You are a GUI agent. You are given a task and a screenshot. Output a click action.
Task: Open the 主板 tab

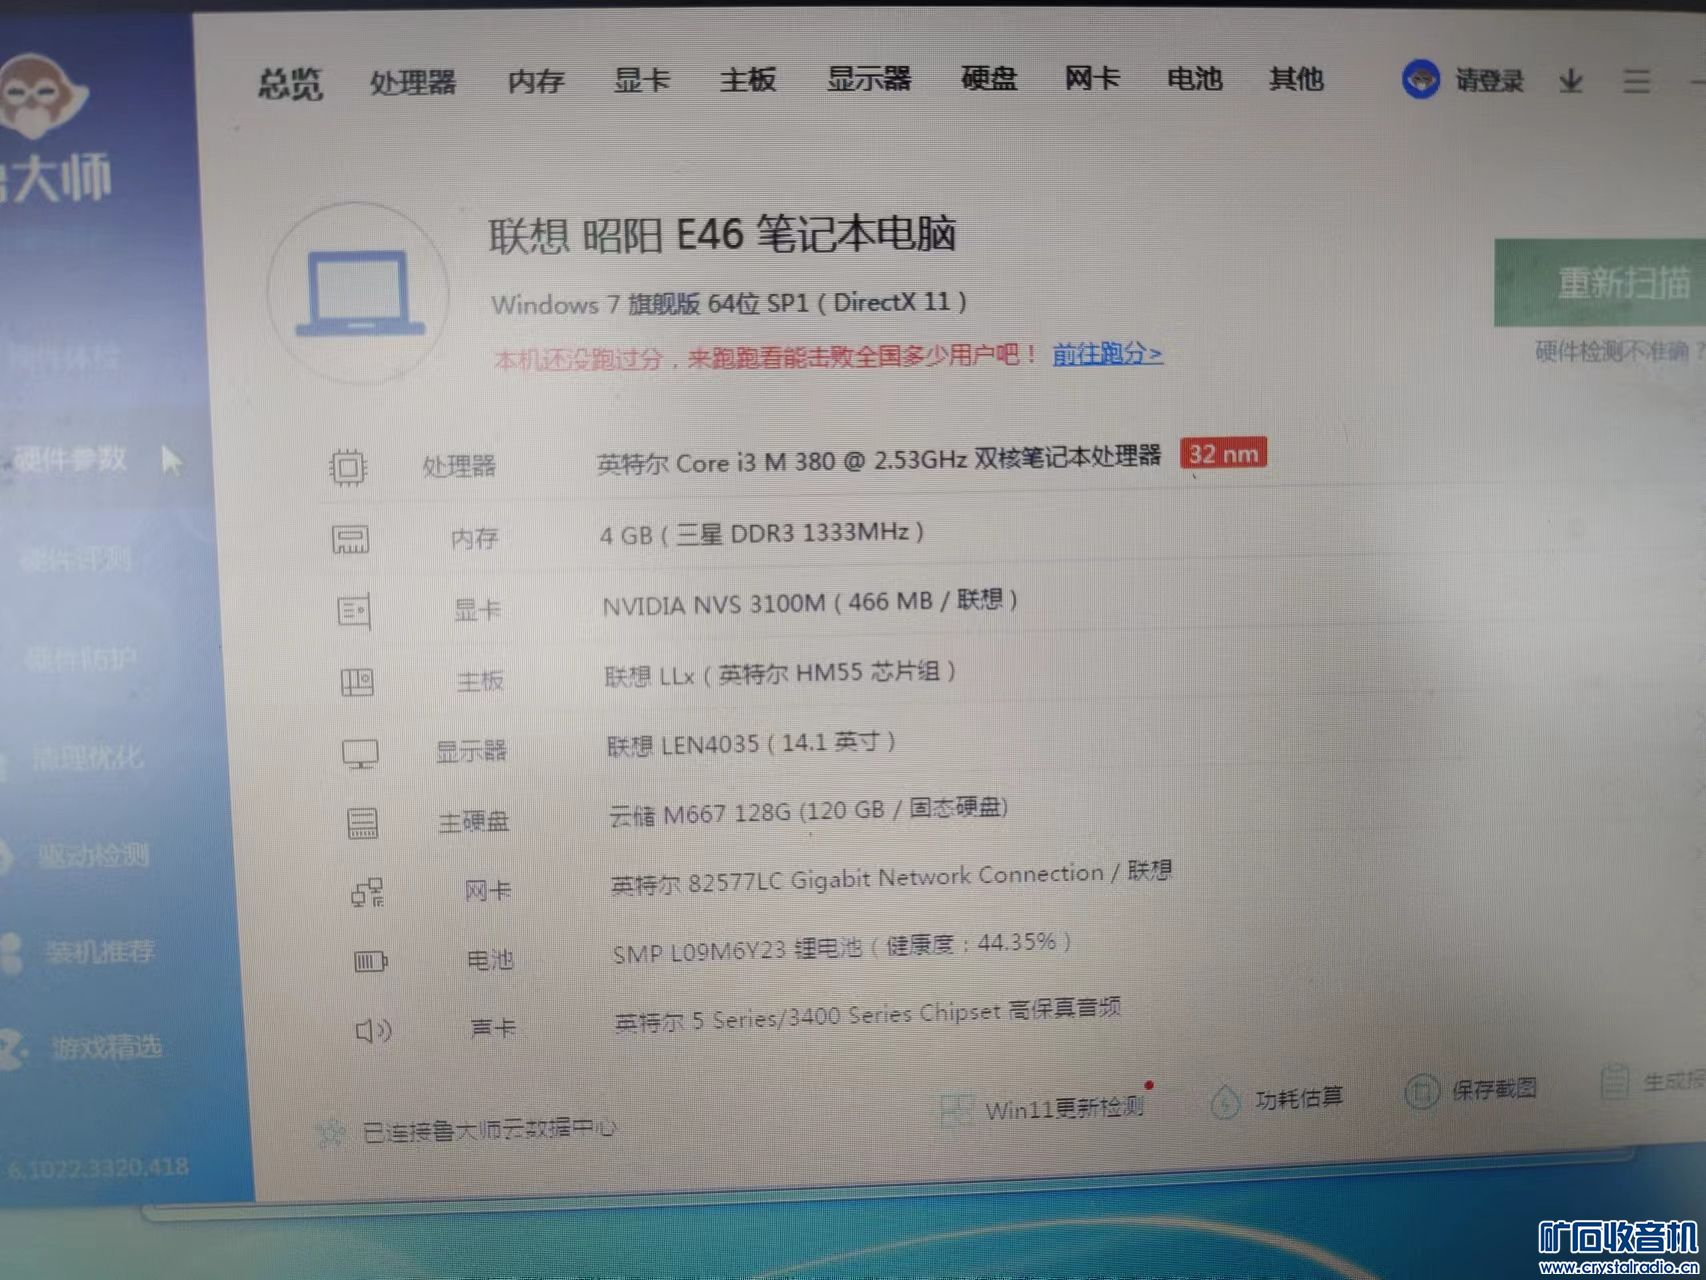[747, 79]
